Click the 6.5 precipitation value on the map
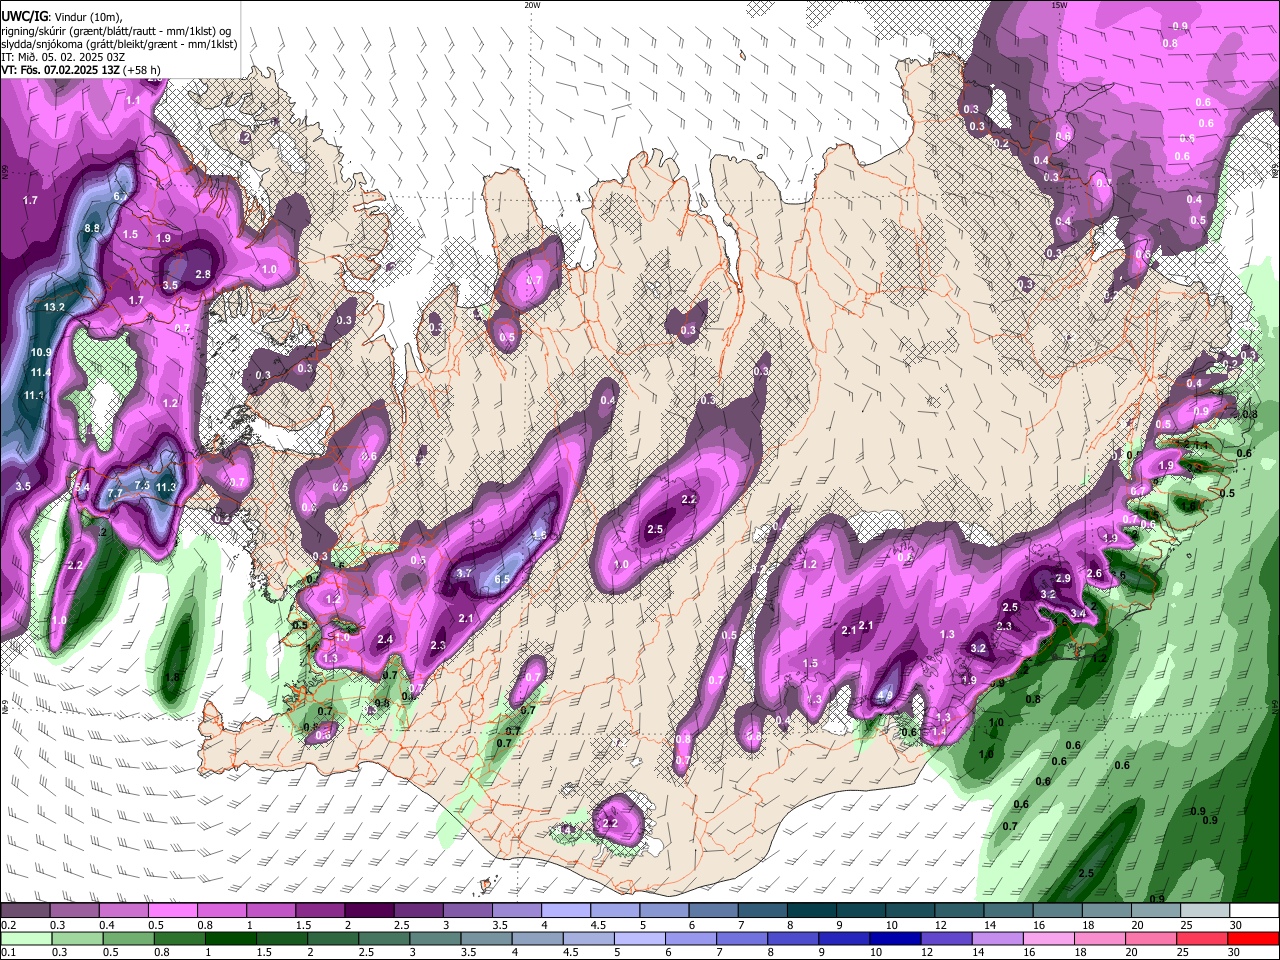 (502, 579)
